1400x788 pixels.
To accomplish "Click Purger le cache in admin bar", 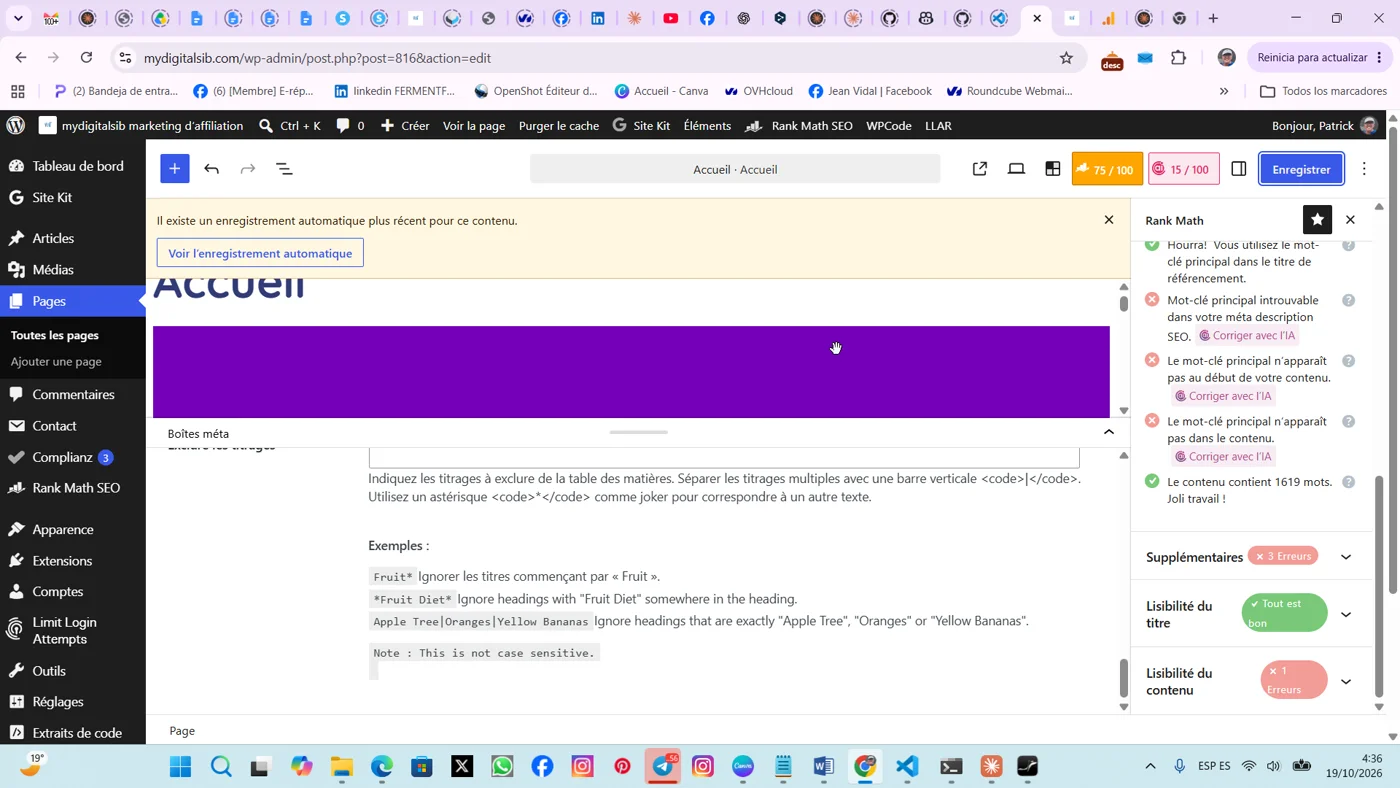I will [559, 126].
